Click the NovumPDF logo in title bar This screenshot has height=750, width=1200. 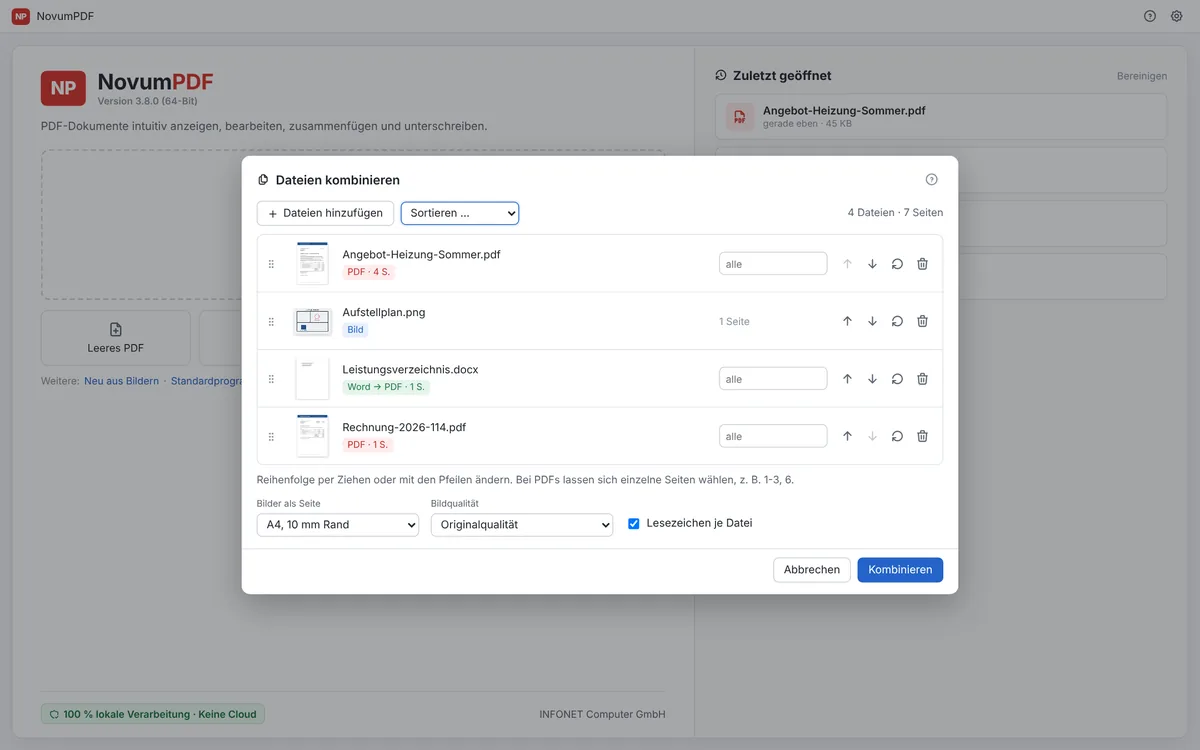pos(20,16)
